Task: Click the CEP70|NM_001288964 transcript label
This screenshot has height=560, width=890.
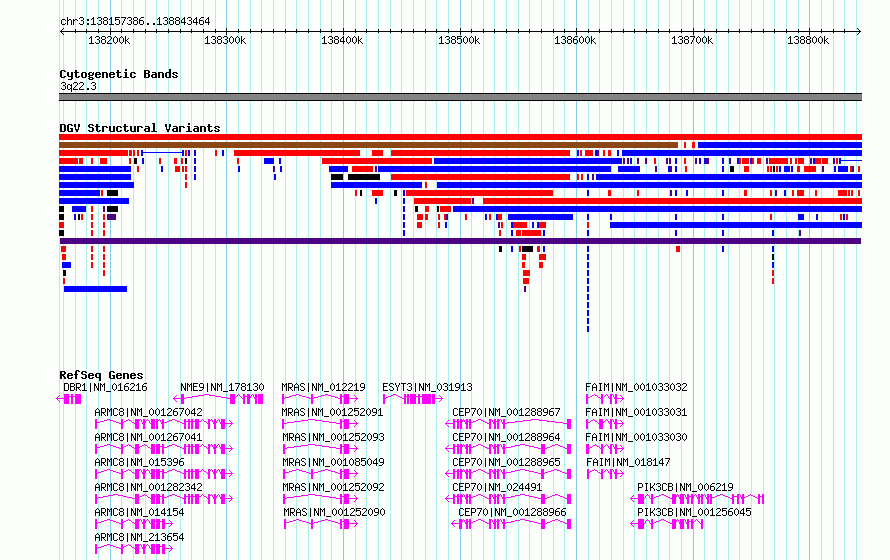Action: tap(506, 437)
